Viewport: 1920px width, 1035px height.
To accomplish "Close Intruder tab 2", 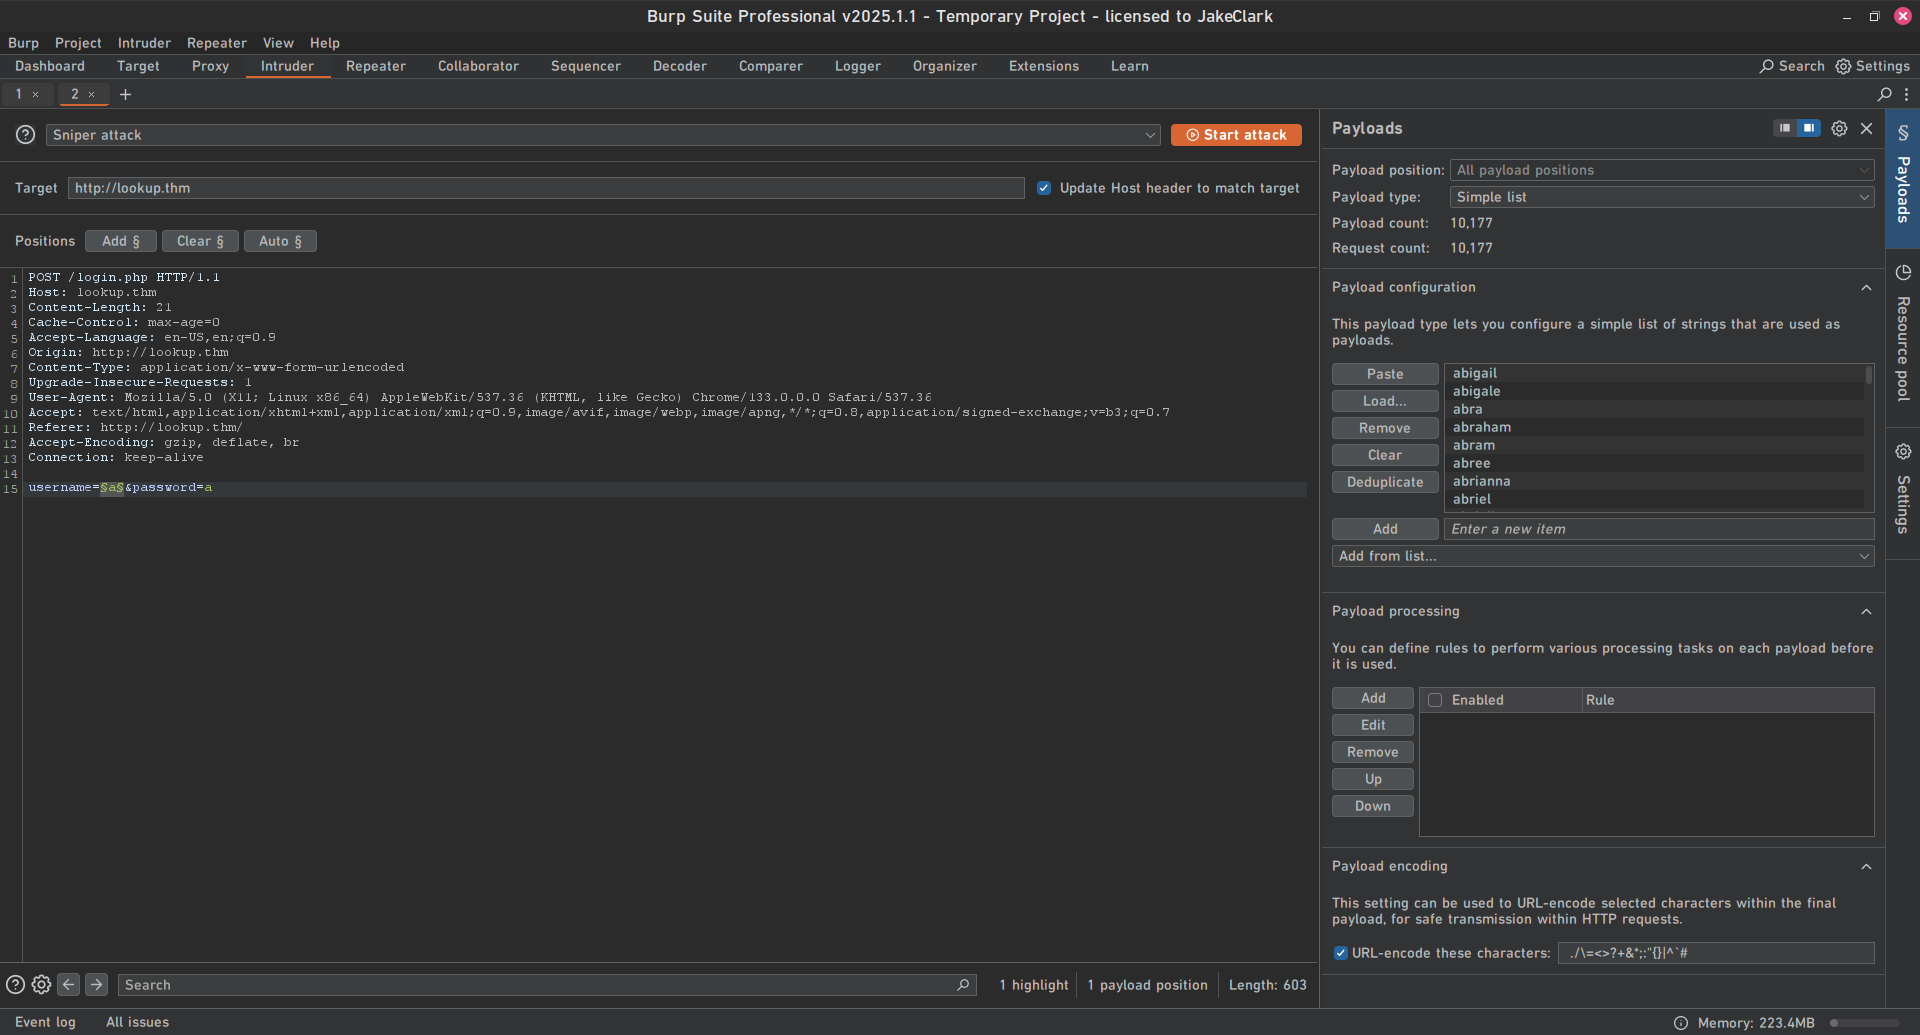I will (x=92, y=94).
